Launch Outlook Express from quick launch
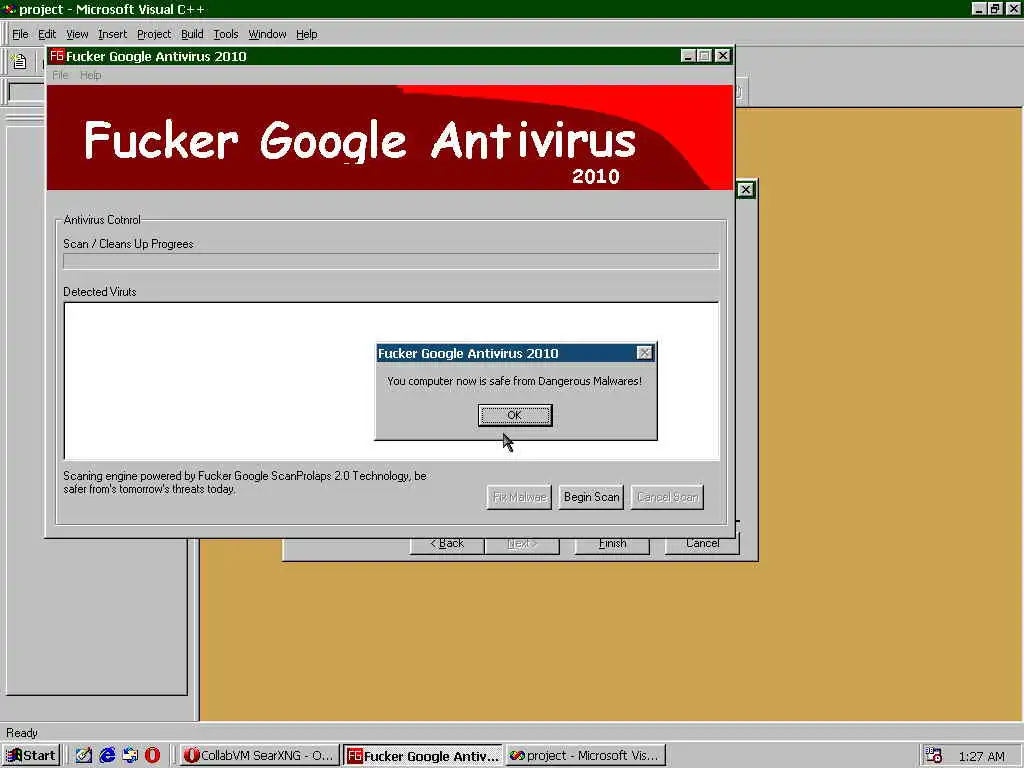Image resolution: width=1024 pixels, height=768 pixels. [x=130, y=756]
